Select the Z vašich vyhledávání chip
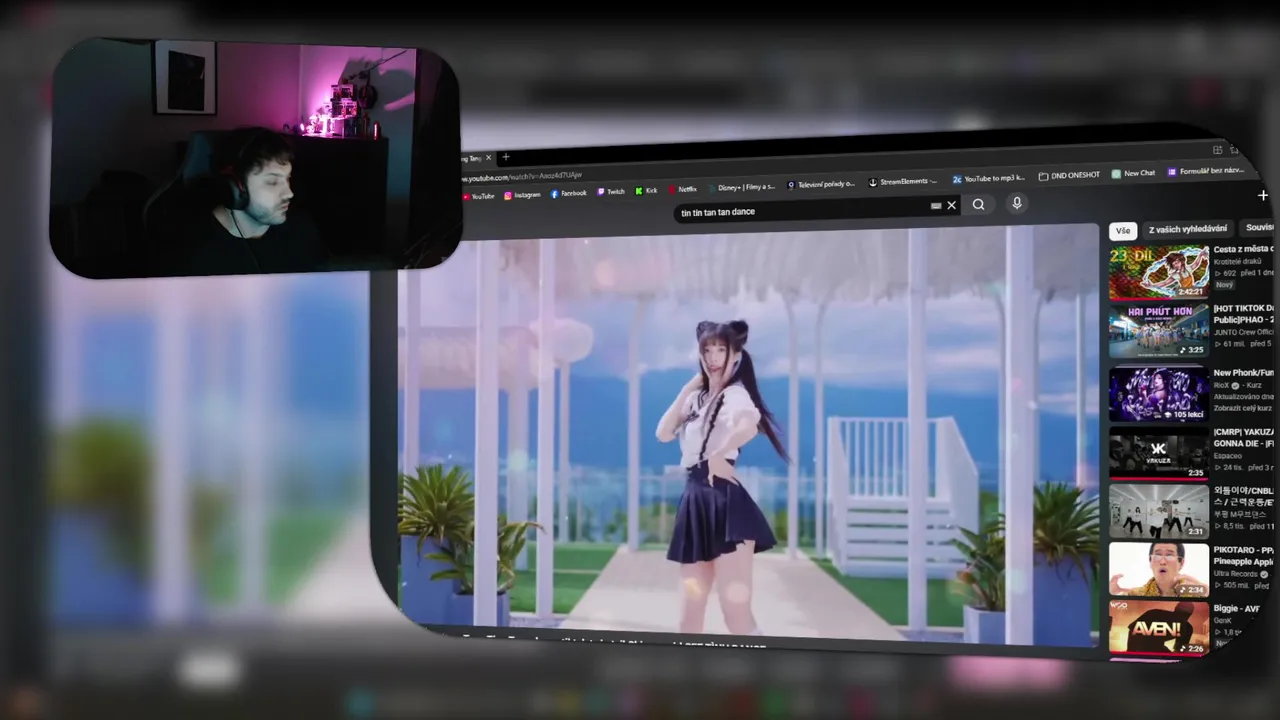Image resolution: width=1280 pixels, height=720 pixels. [x=1188, y=229]
